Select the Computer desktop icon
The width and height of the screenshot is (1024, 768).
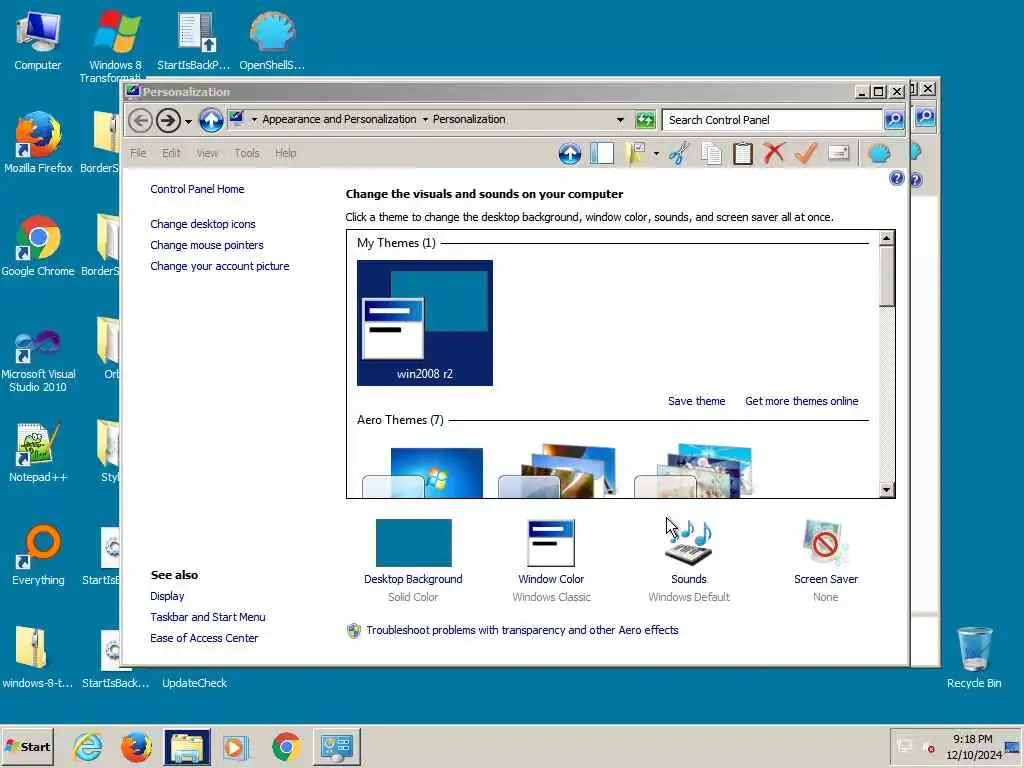coord(38,40)
